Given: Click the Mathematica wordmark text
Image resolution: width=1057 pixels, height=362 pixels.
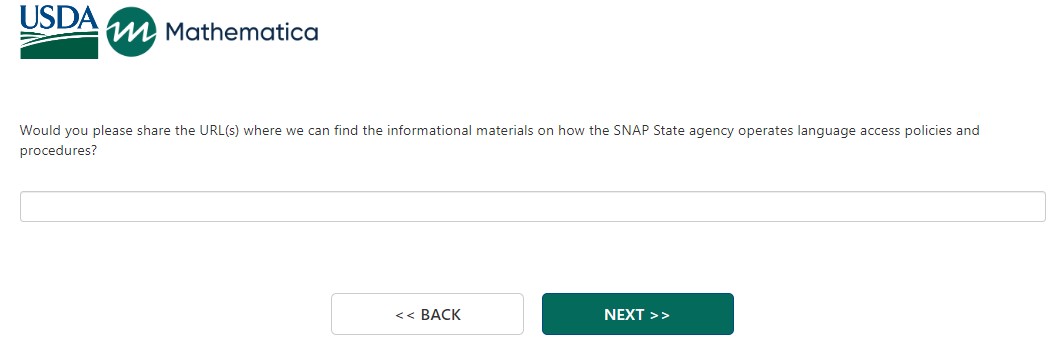Looking at the screenshot, I should (x=241, y=32).
